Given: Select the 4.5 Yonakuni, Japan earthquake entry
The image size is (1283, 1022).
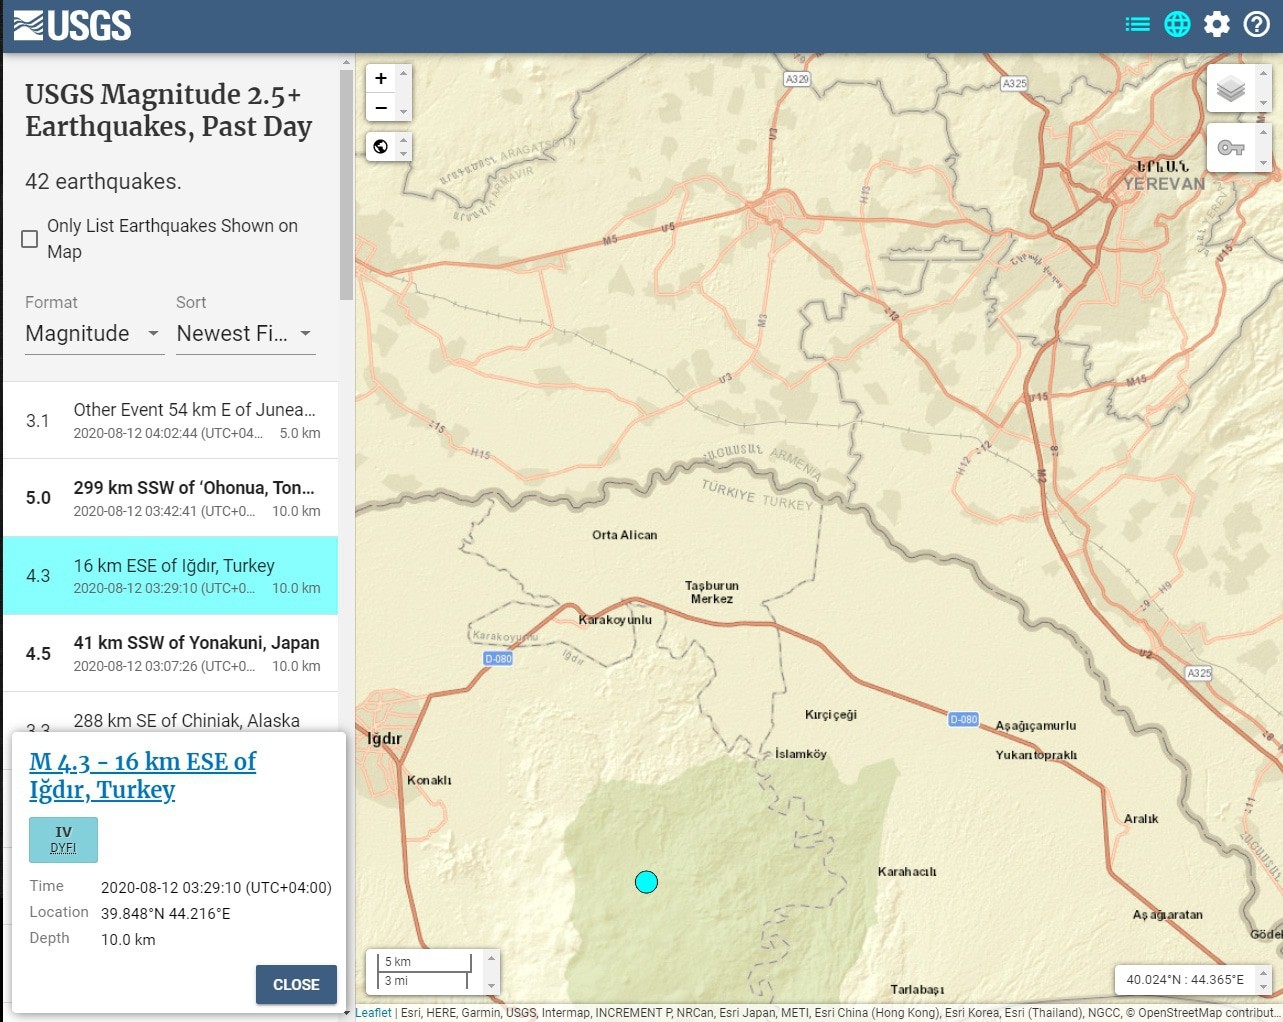Looking at the screenshot, I should (x=171, y=653).
